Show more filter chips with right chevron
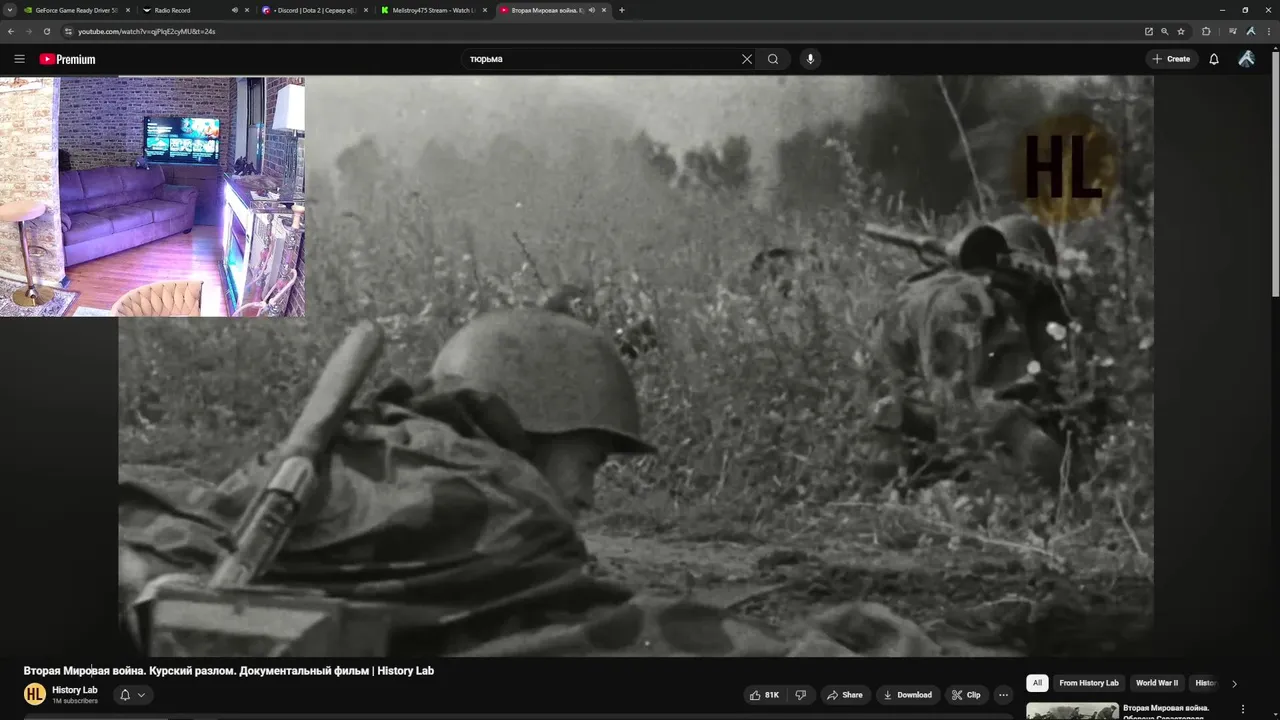This screenshot has width=1280, height=720. click(1234, 684)
